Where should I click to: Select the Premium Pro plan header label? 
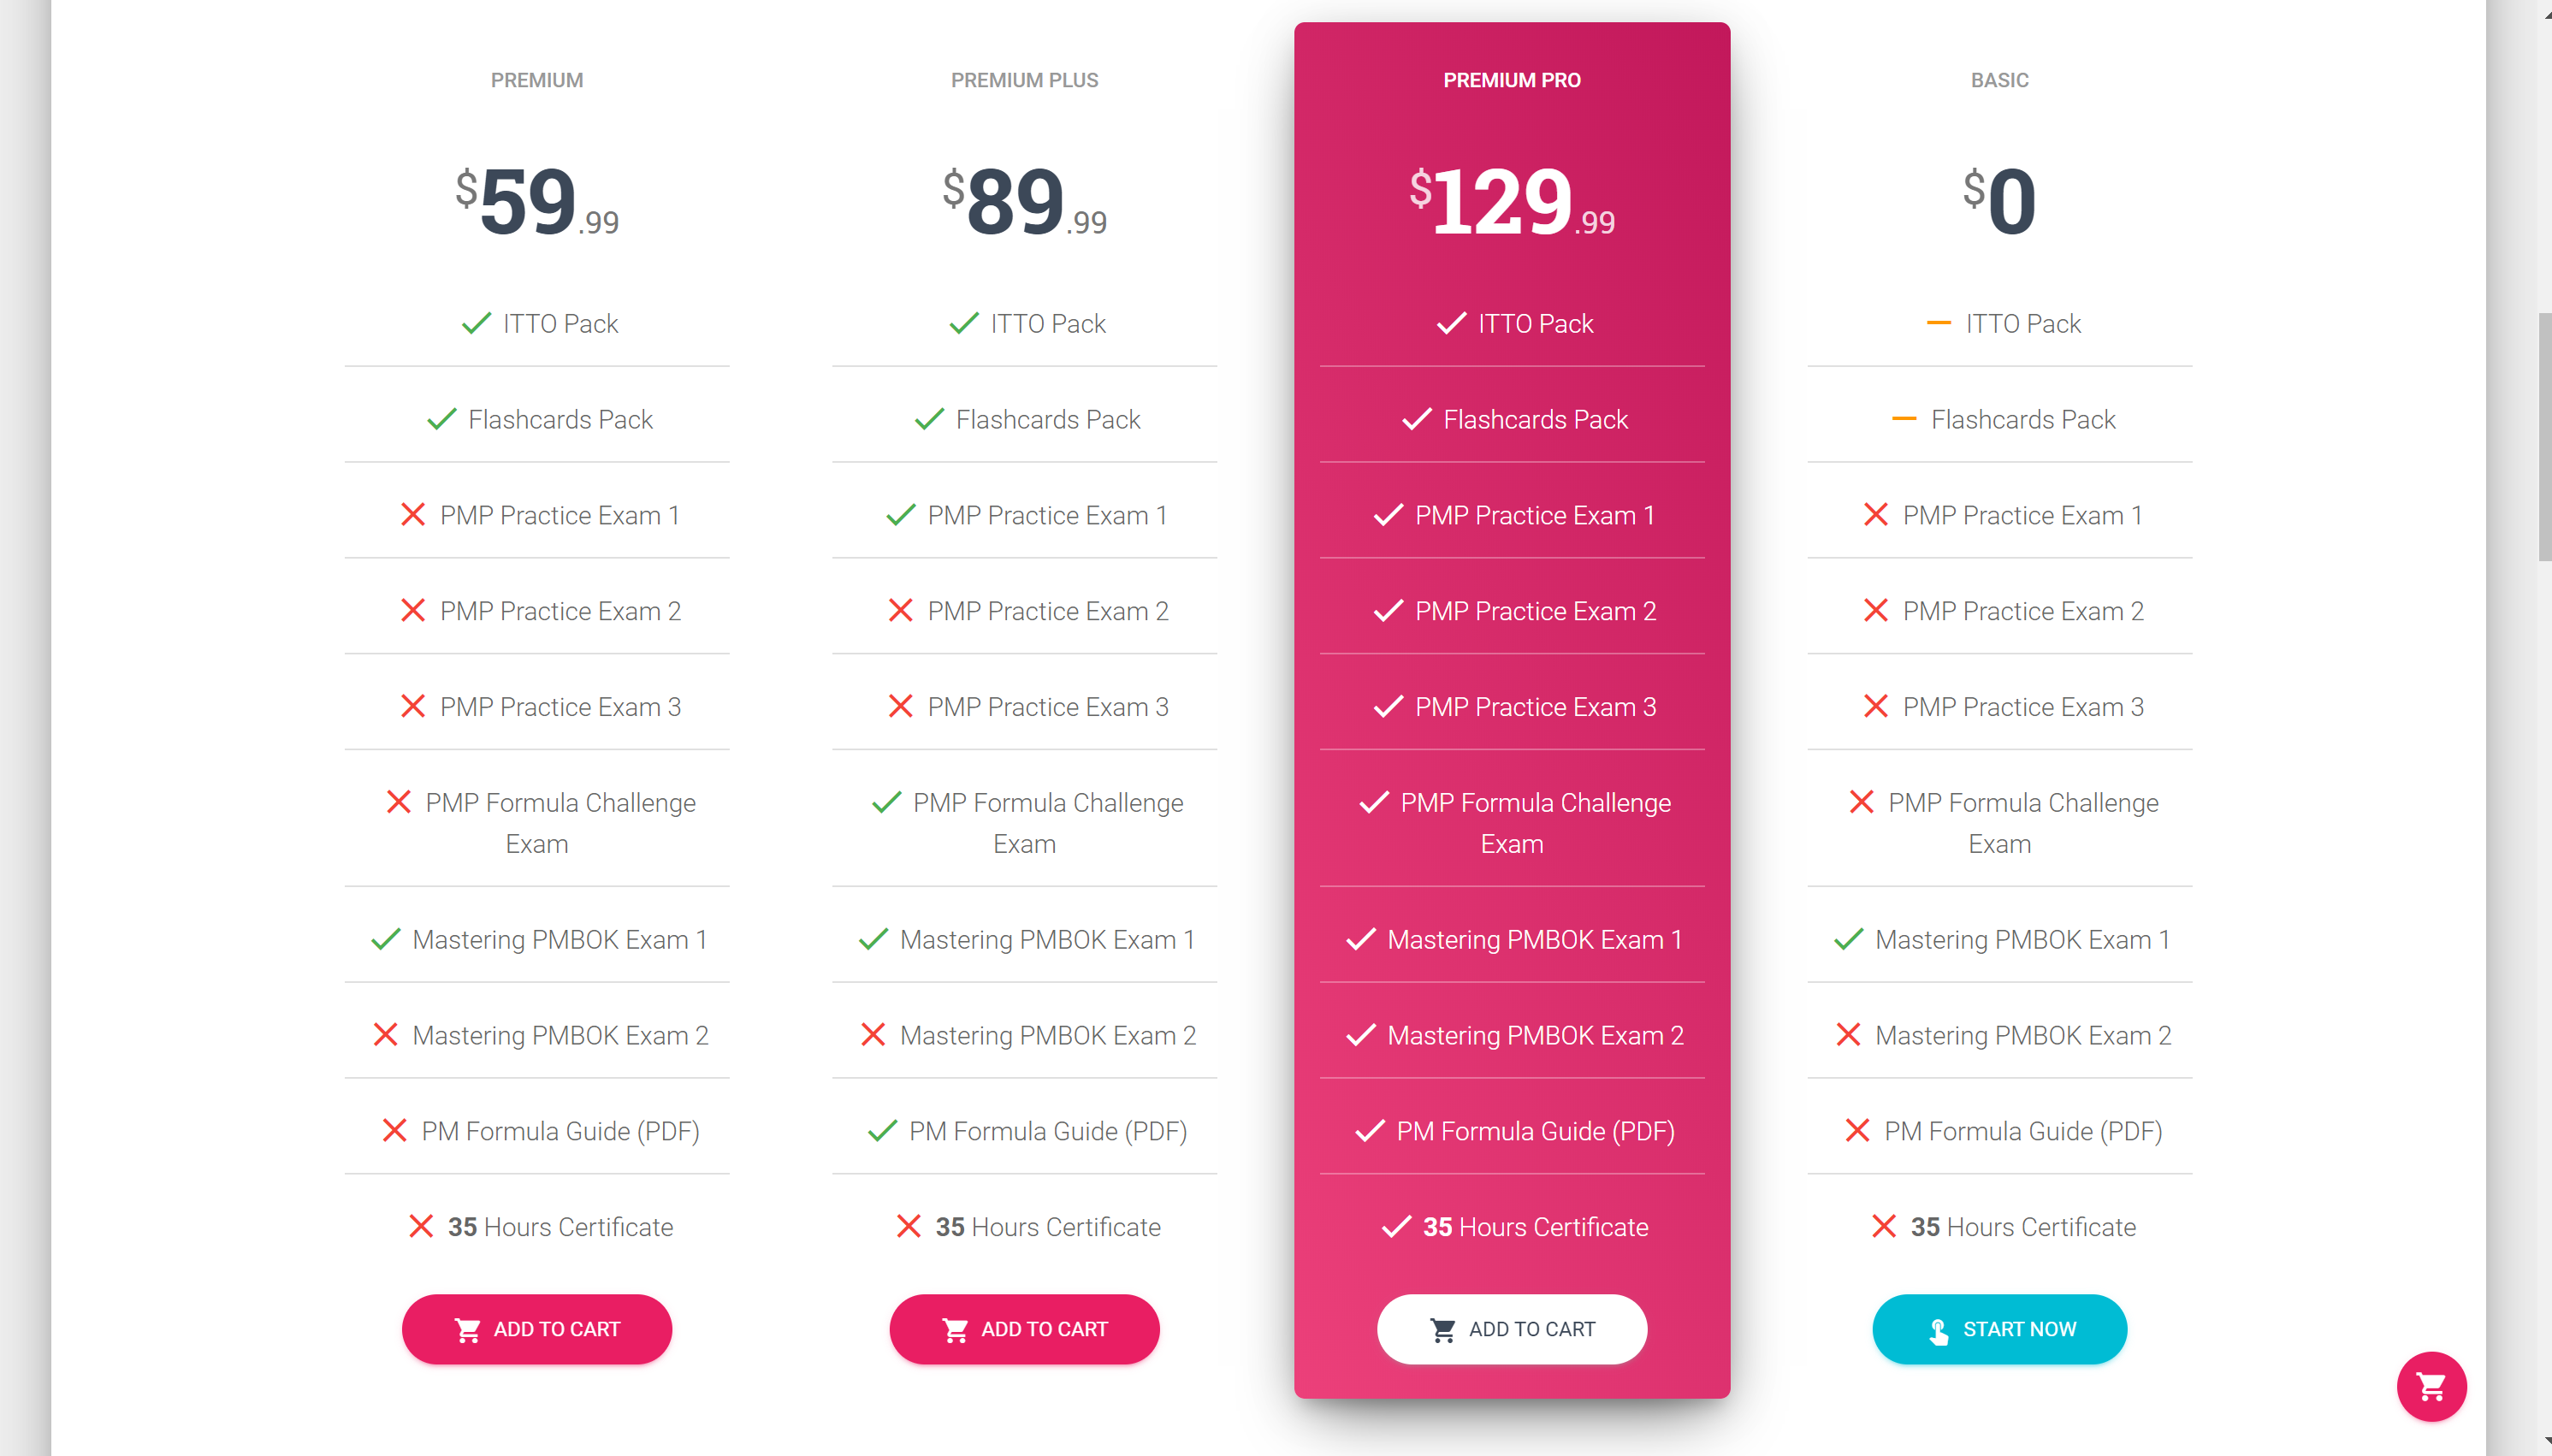click(1509, 79)
